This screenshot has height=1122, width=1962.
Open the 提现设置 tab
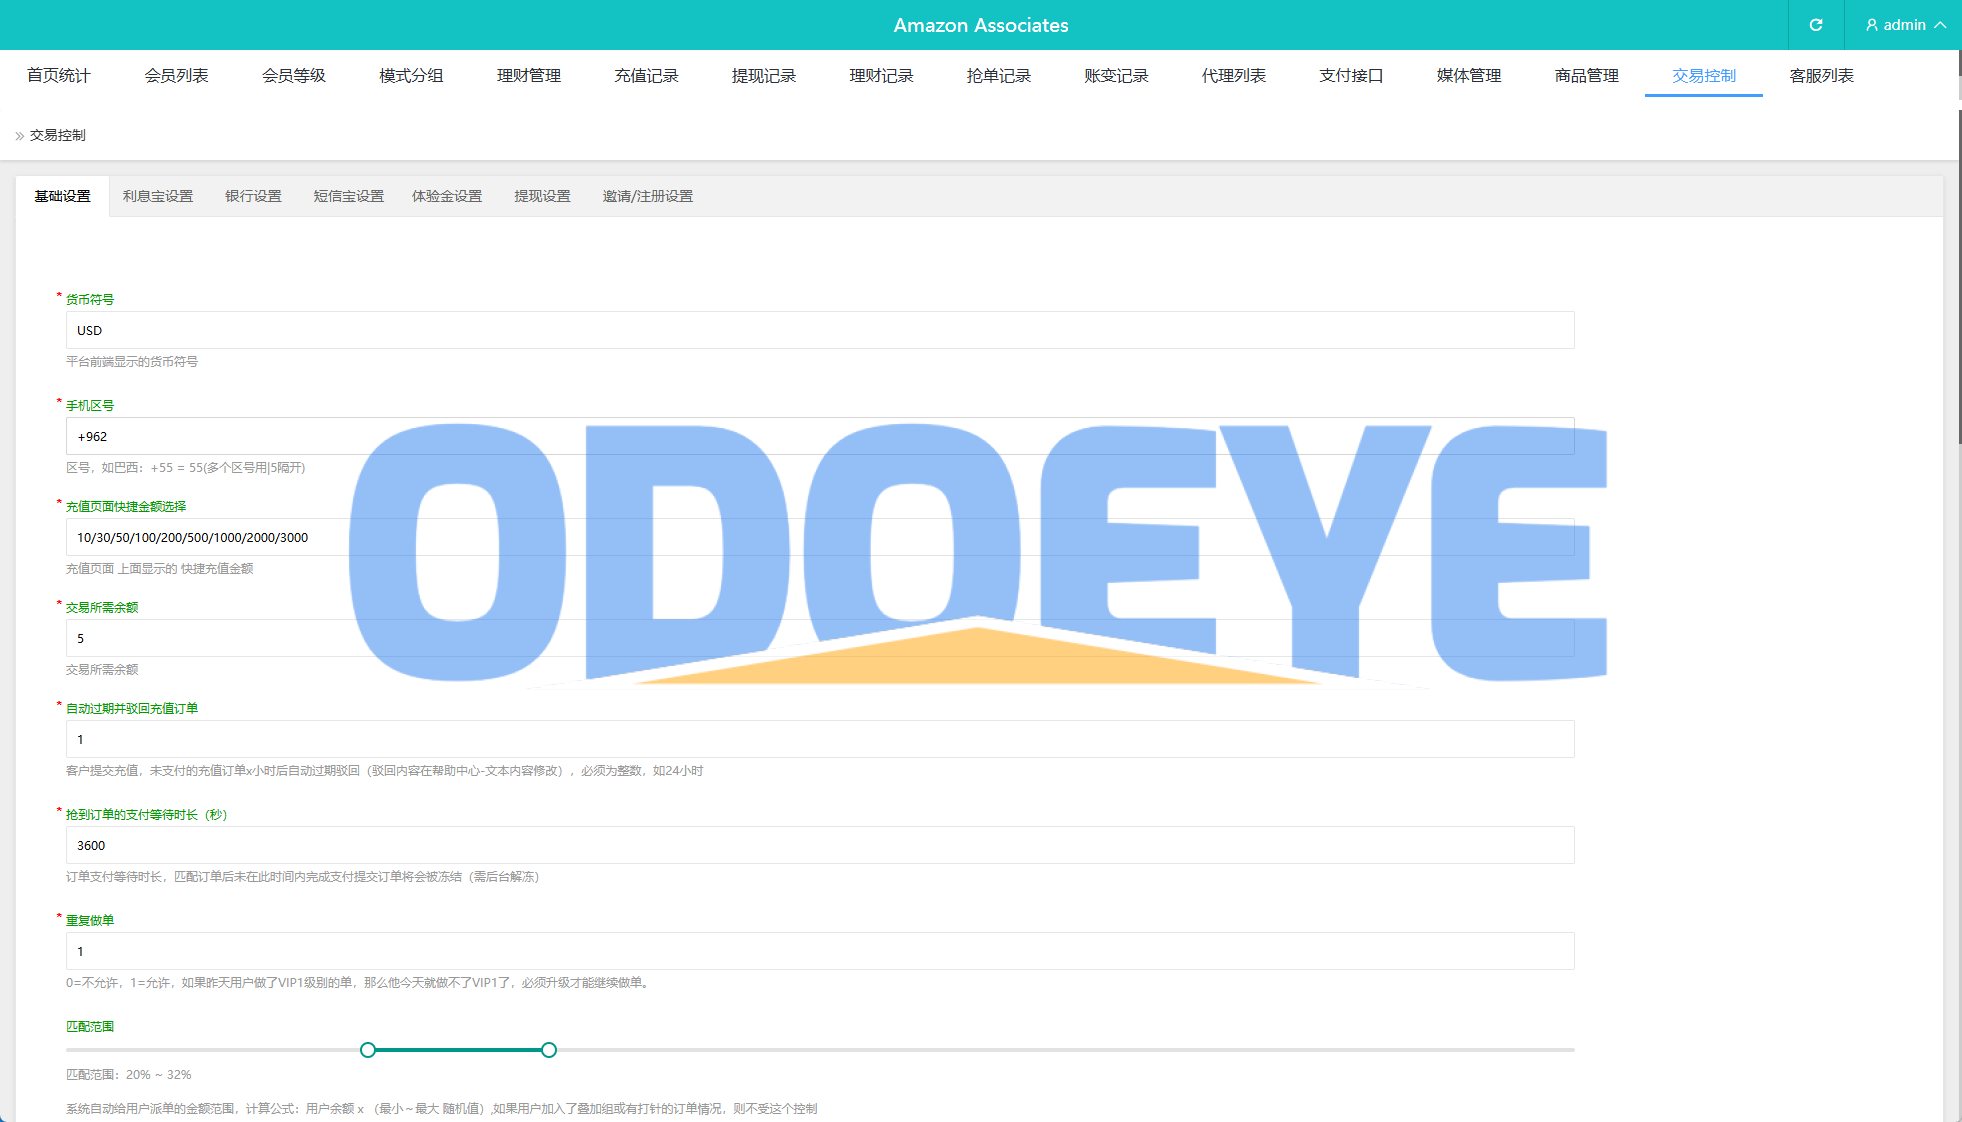click(x=542, y=196)
